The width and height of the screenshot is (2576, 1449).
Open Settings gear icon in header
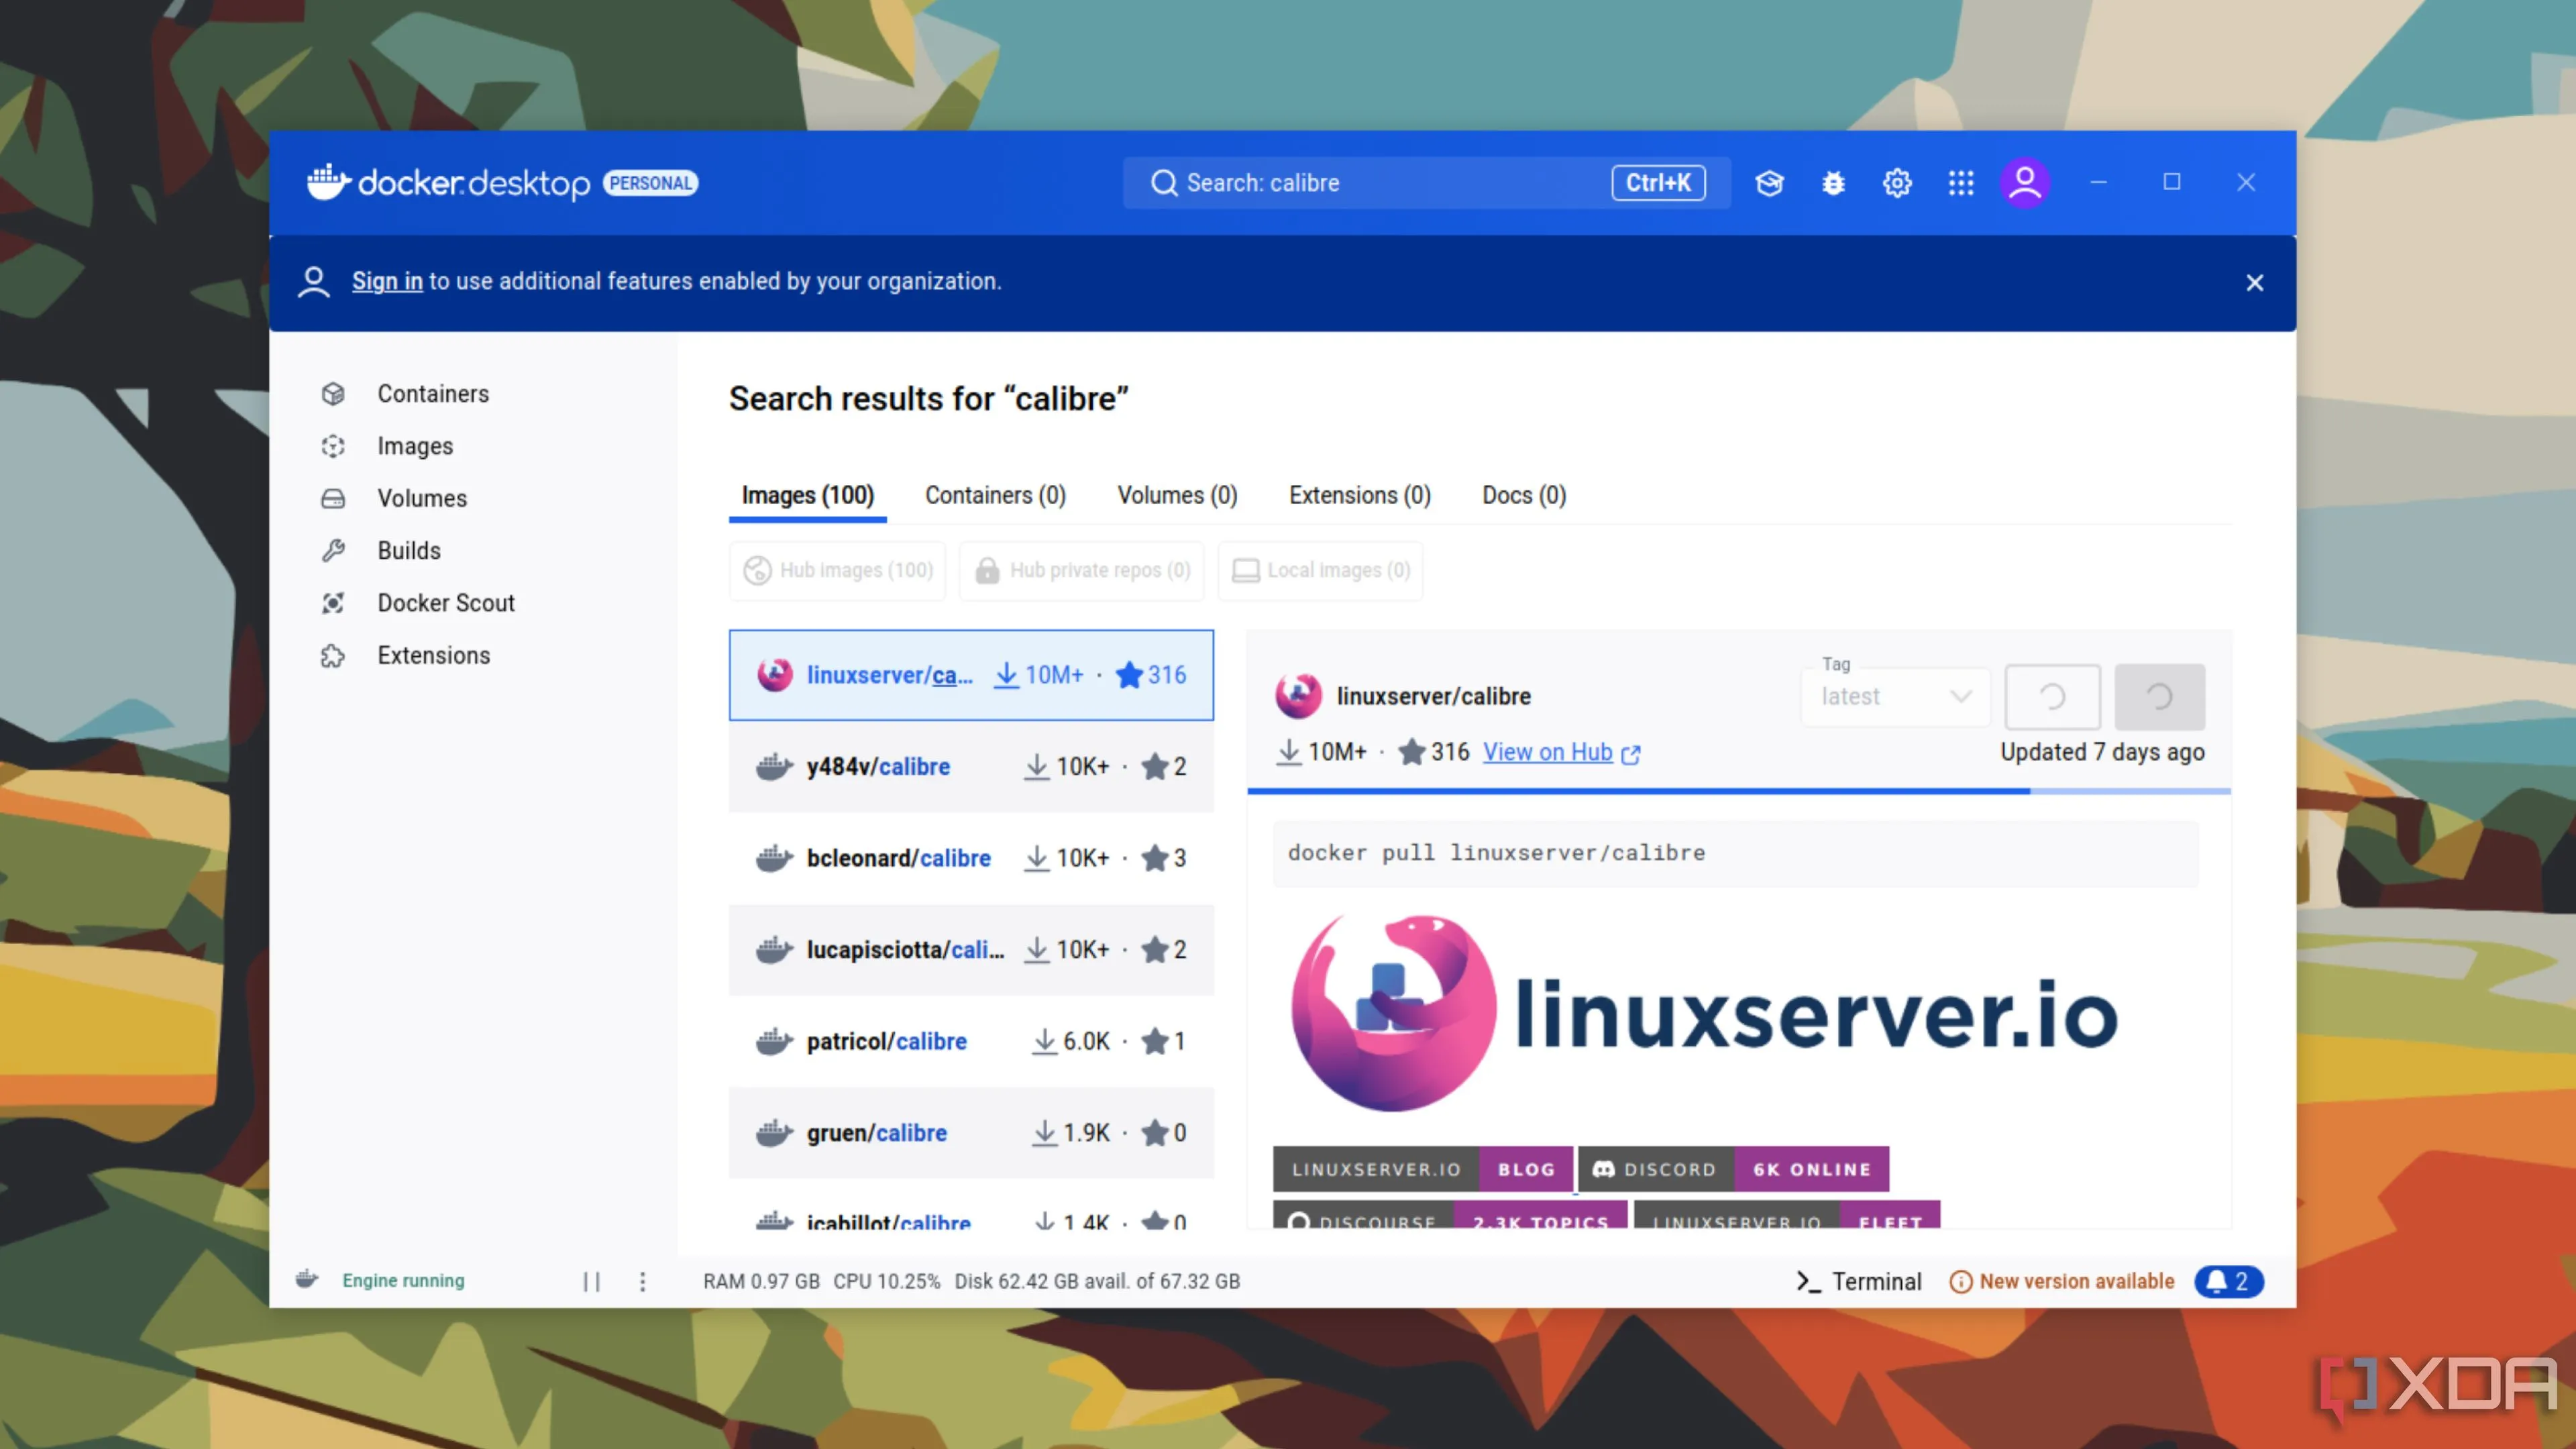1897,183
